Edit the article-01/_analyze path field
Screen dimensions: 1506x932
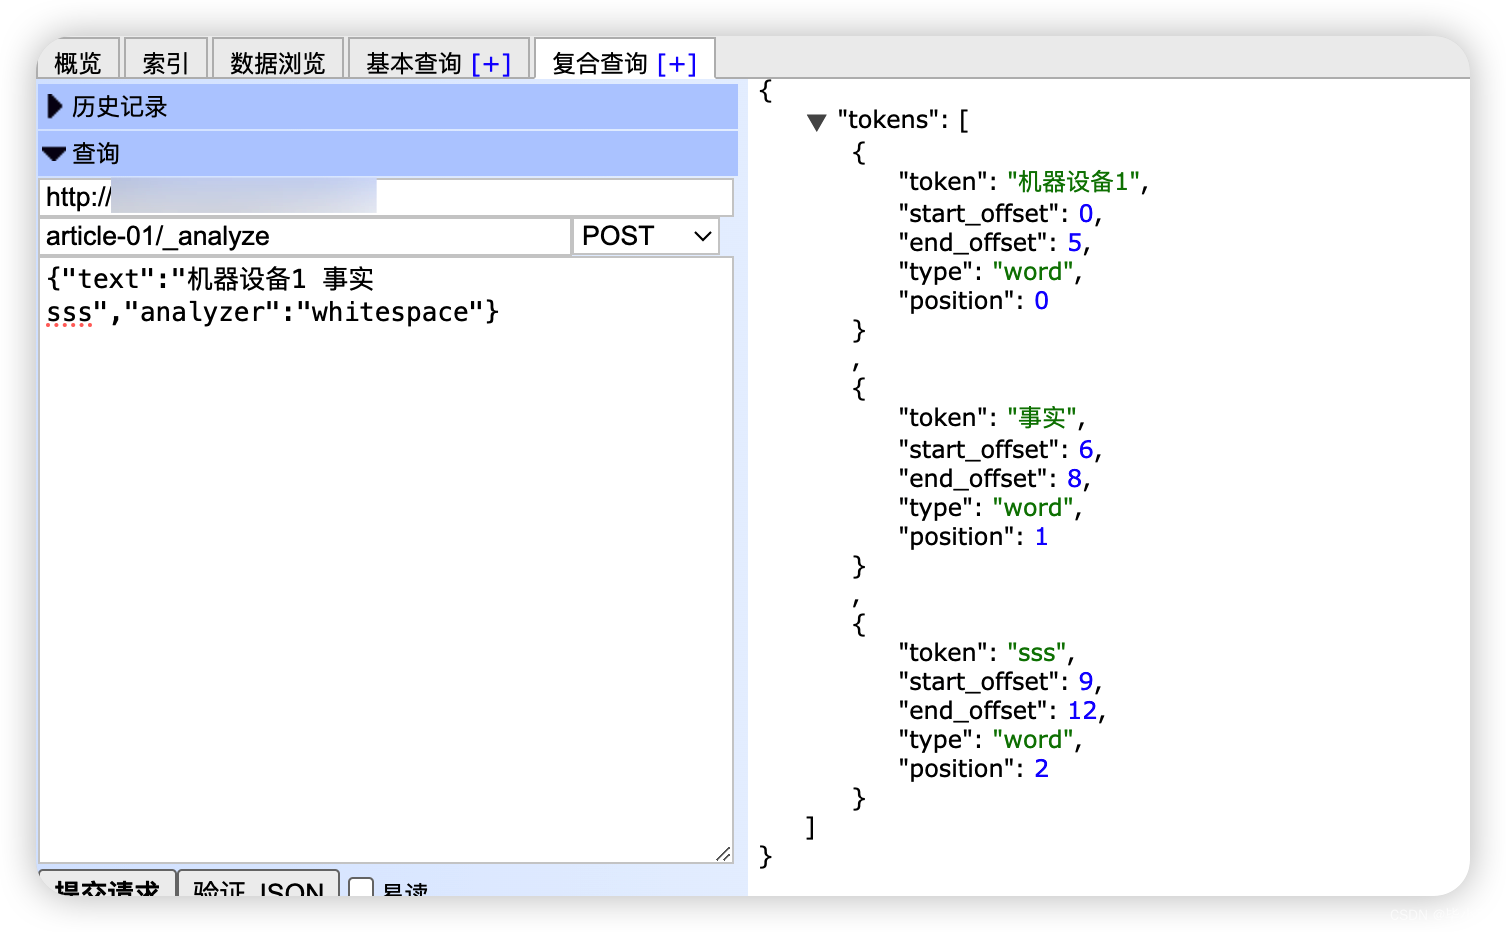pos(305,236)
